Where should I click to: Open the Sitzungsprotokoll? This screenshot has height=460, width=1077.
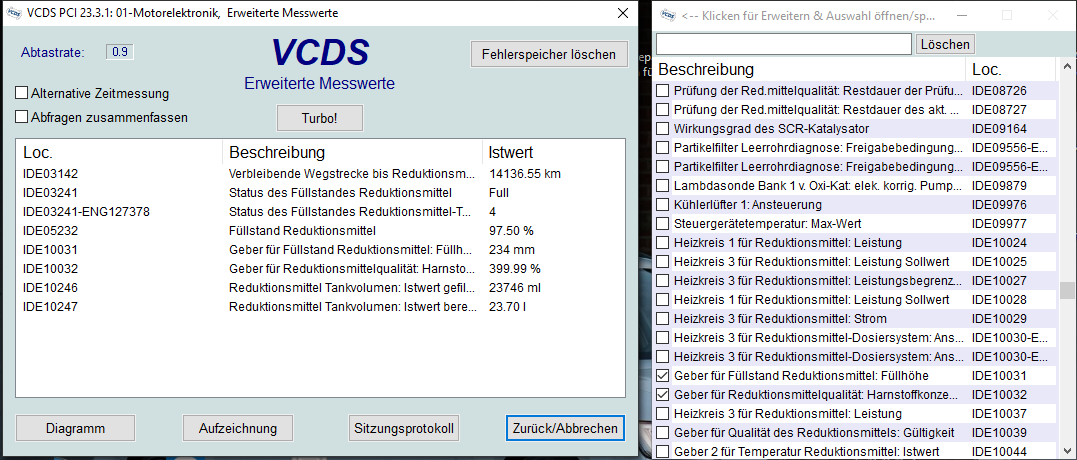404,428
